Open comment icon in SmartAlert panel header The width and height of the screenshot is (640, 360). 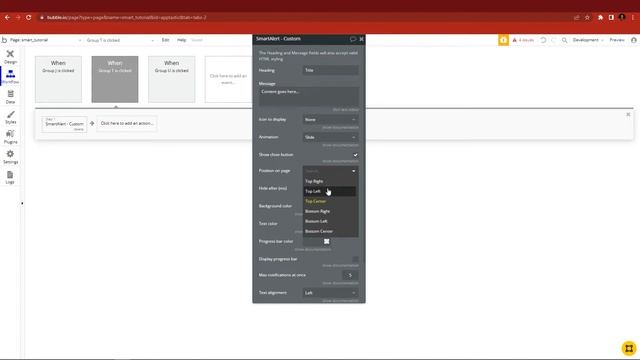coord(353,39)
